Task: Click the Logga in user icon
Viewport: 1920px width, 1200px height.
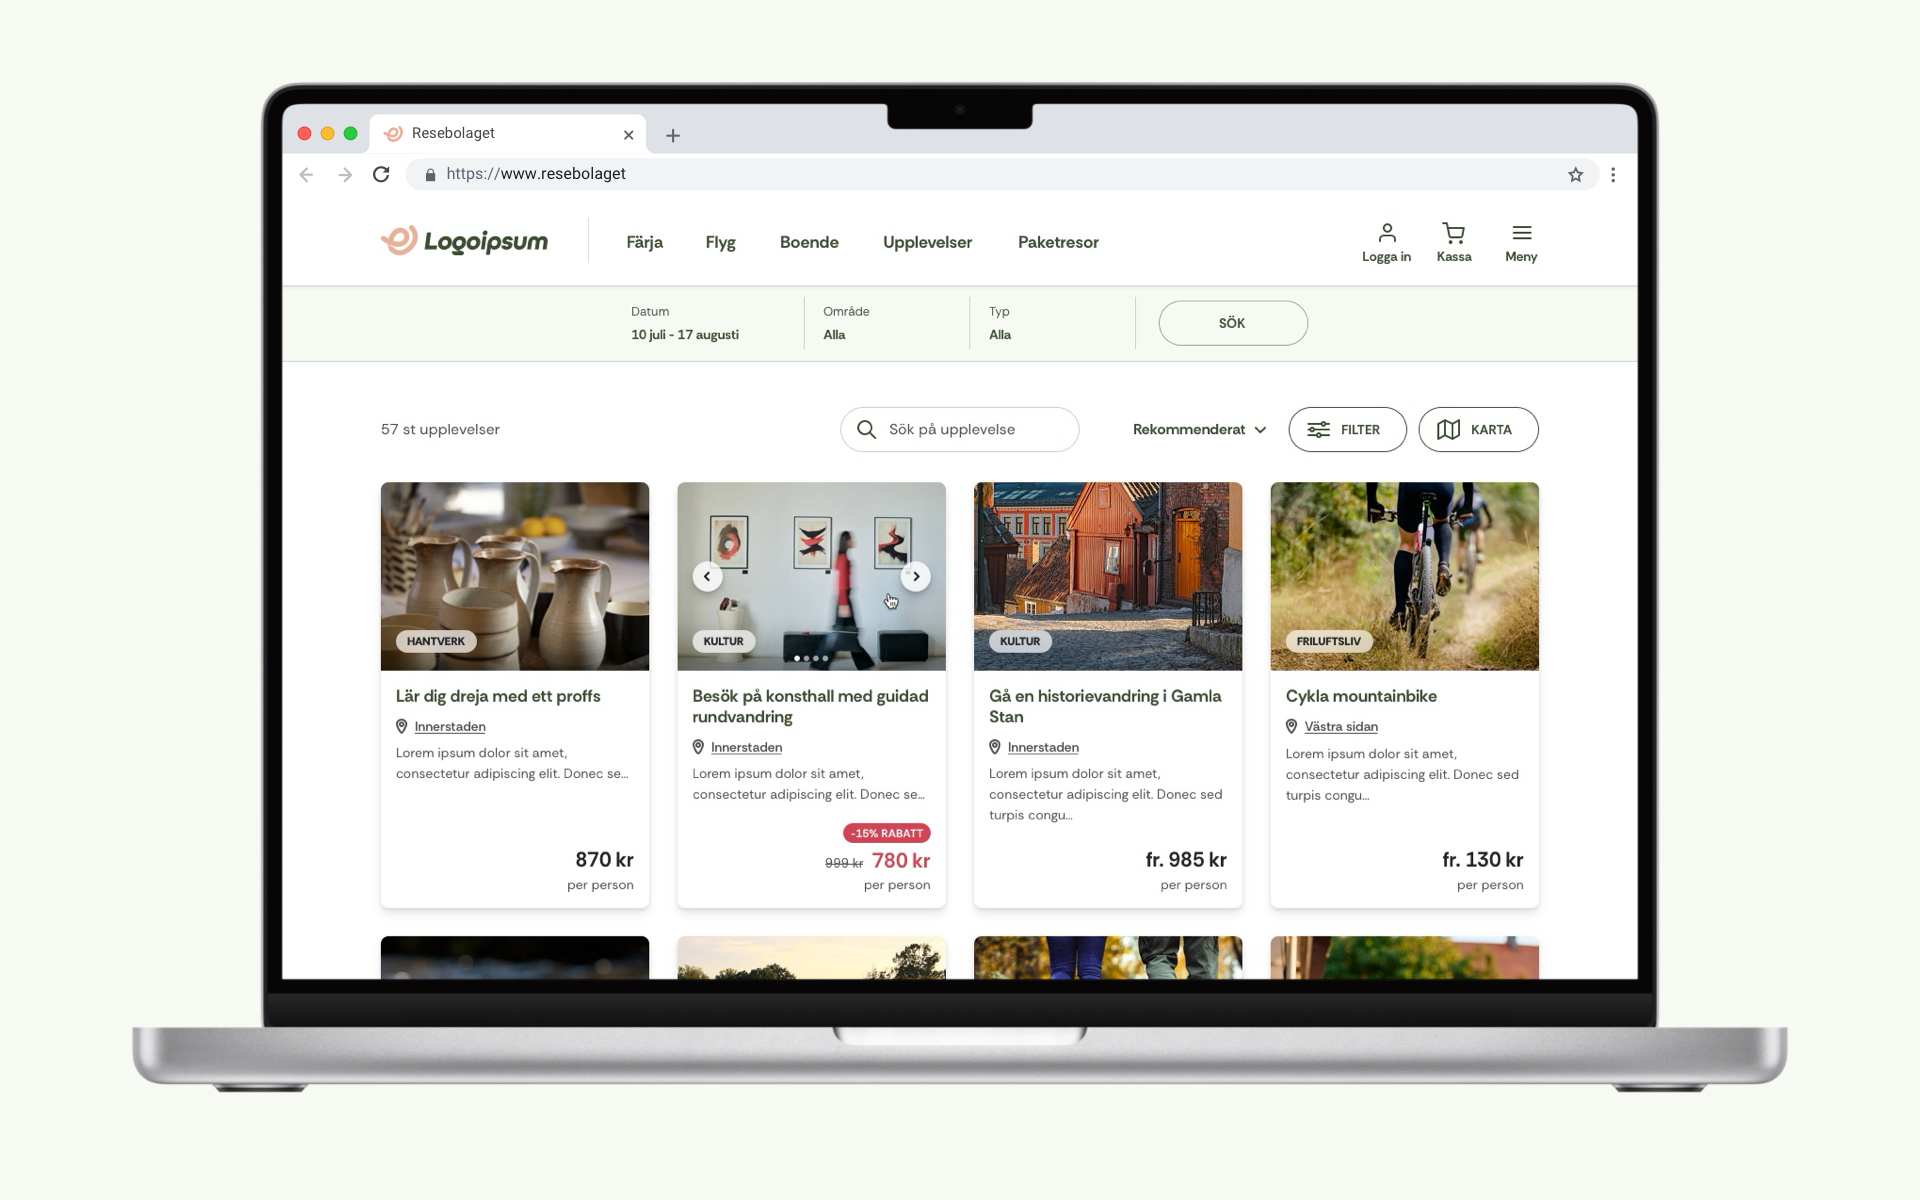Action: pos(1386,232)
